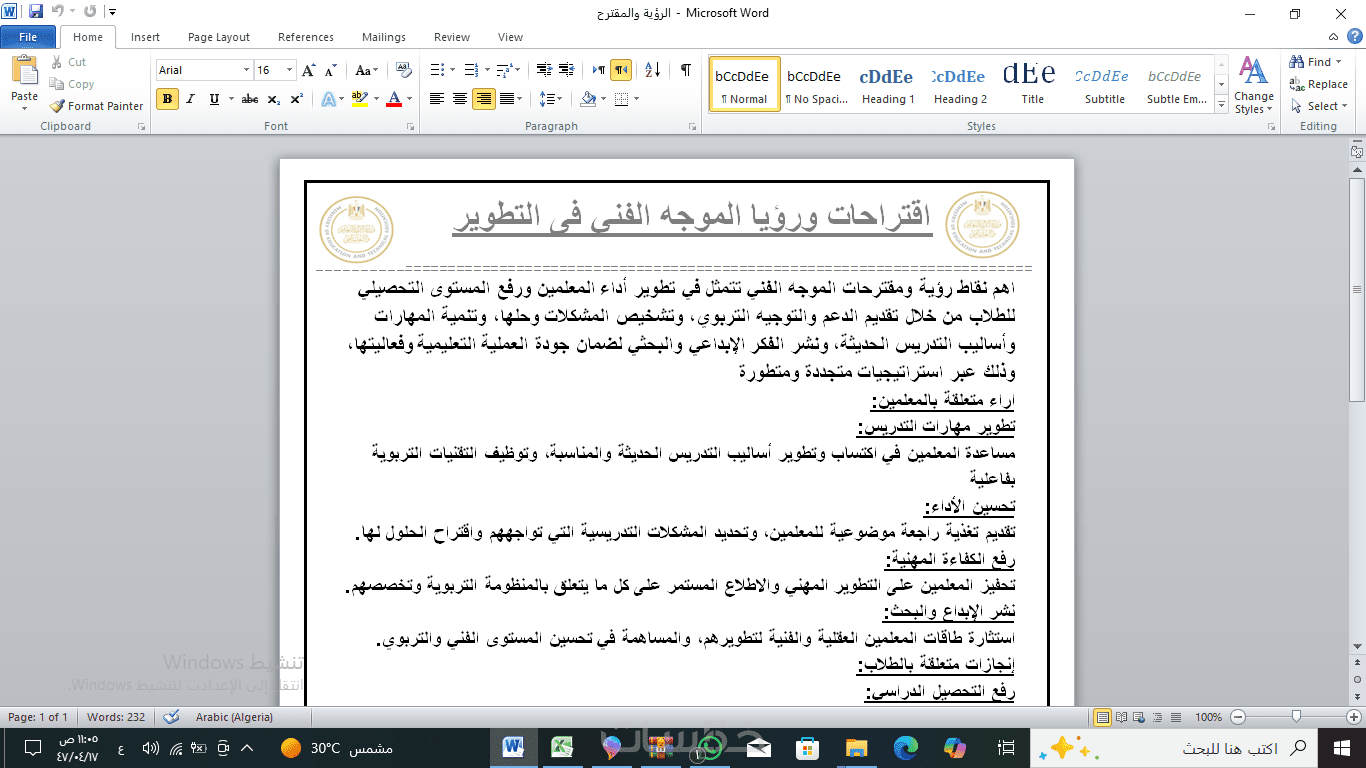Viewport: 1366px width, 768px height.
Task: Apply subscript formatting
Action: click(274, 99)
